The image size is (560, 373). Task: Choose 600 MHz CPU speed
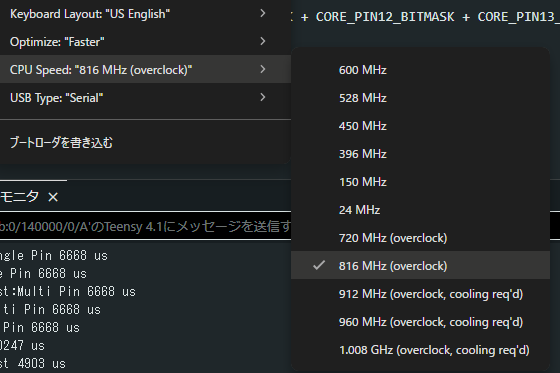420,70
